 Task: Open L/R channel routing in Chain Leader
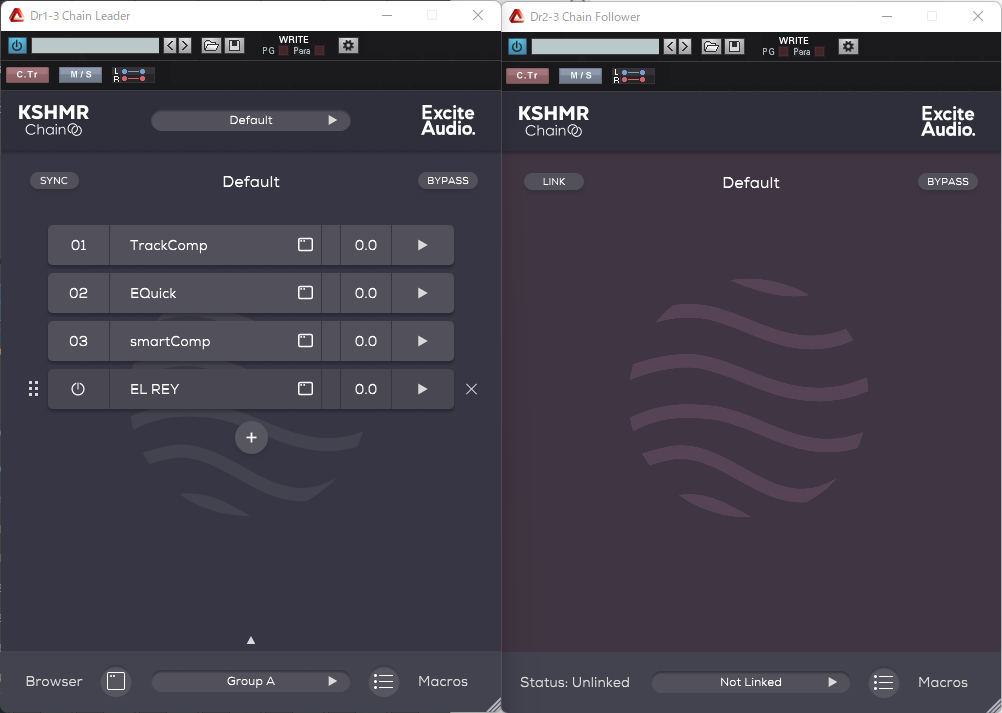(133, 75)
